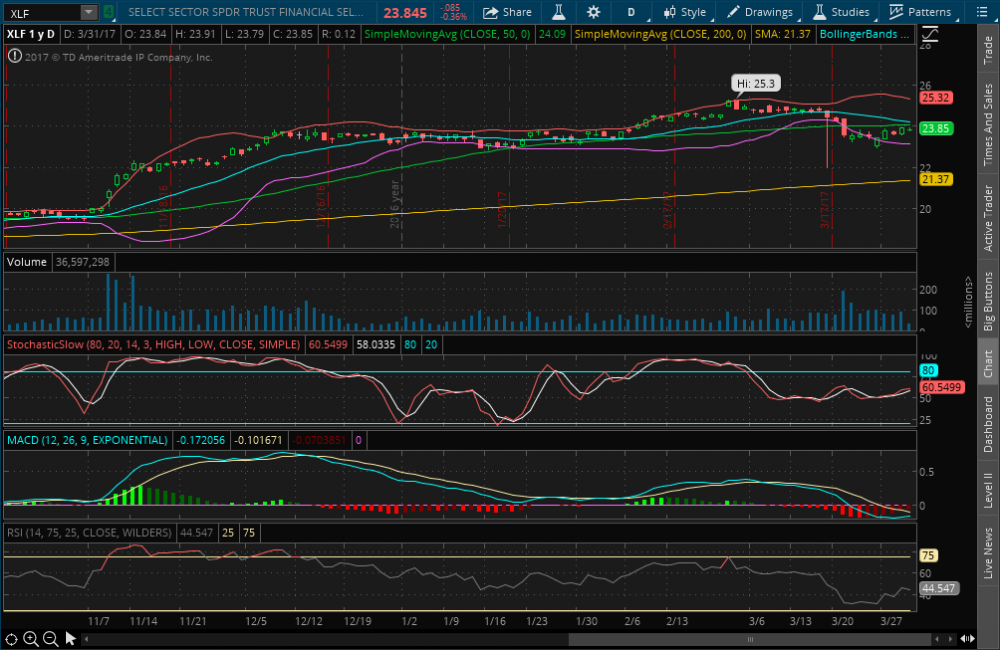Select the crosshair pan tool icon
Image resolution: width=1000 pixels, height=650 pixels.
(x=11, y=639)
